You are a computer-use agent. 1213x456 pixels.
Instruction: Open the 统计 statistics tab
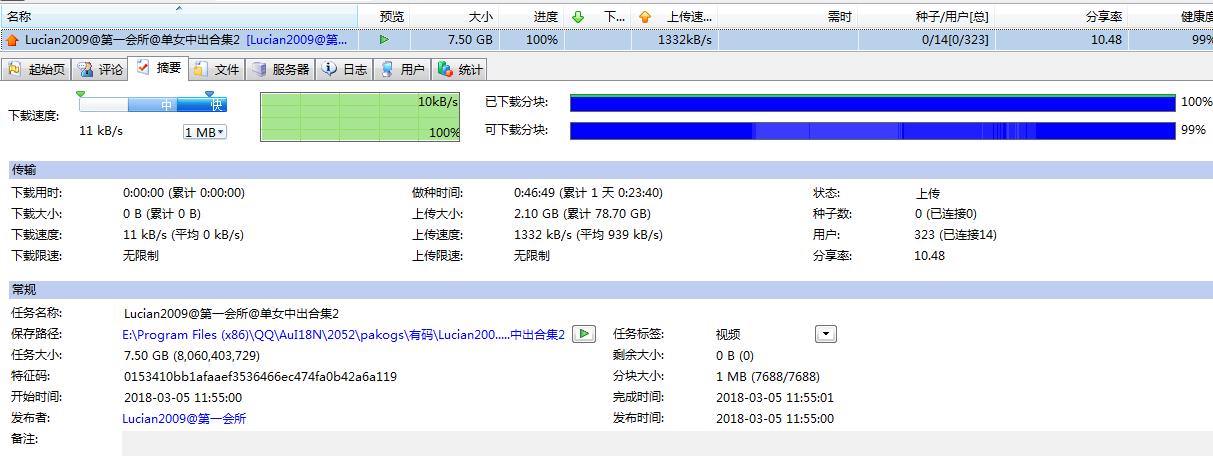(461, 69)
